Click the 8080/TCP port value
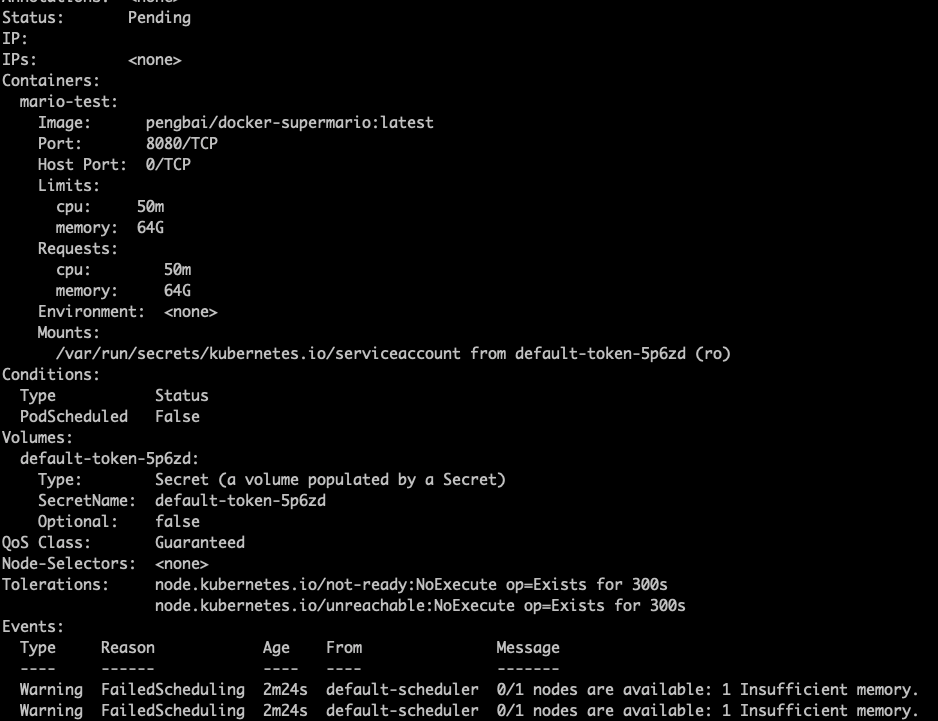Screen dimensions: 938x721 click(x=182, y=144)
